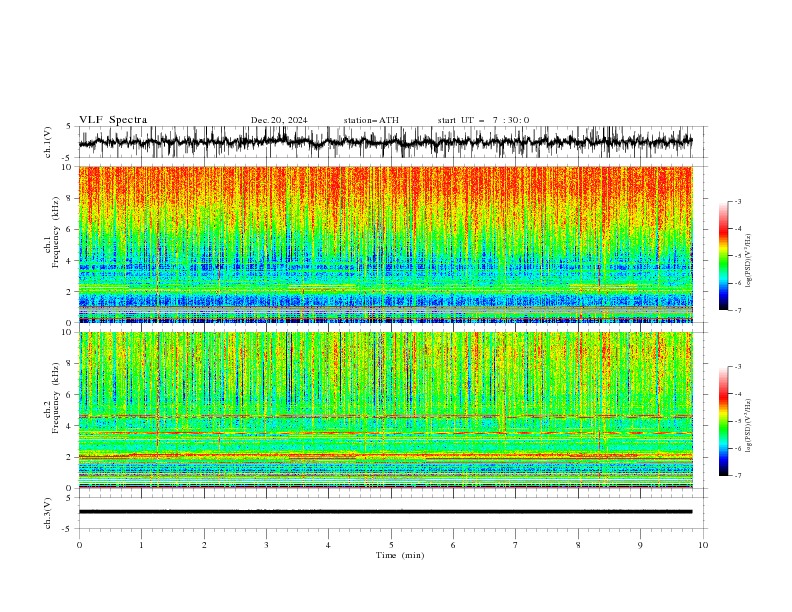The height and width of the screenshot is (612, 792).
Task: Click the "-5" tick on ch.3(V) axis
Action: [x=68, y=529]
